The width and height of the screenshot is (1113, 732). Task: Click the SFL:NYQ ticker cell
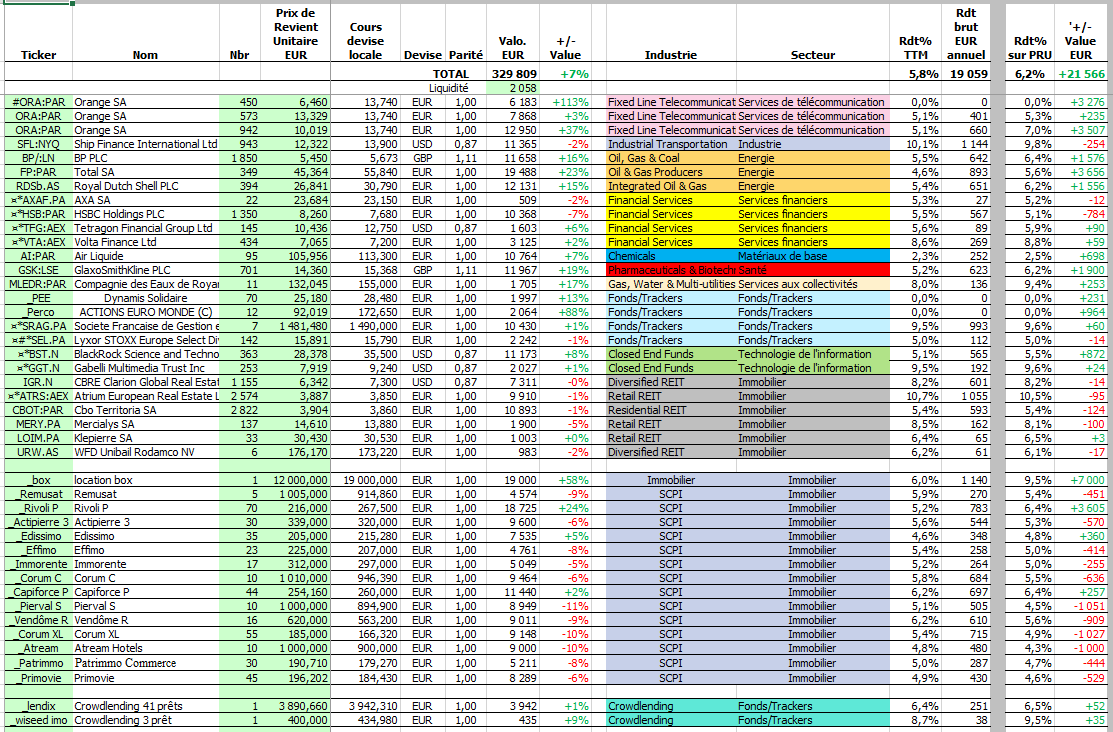point(38,144)
